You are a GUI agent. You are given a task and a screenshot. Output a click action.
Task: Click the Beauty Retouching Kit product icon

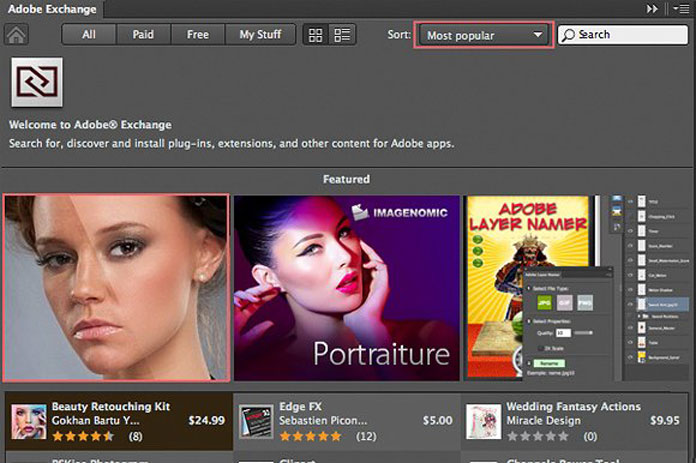tap(28, 421)
